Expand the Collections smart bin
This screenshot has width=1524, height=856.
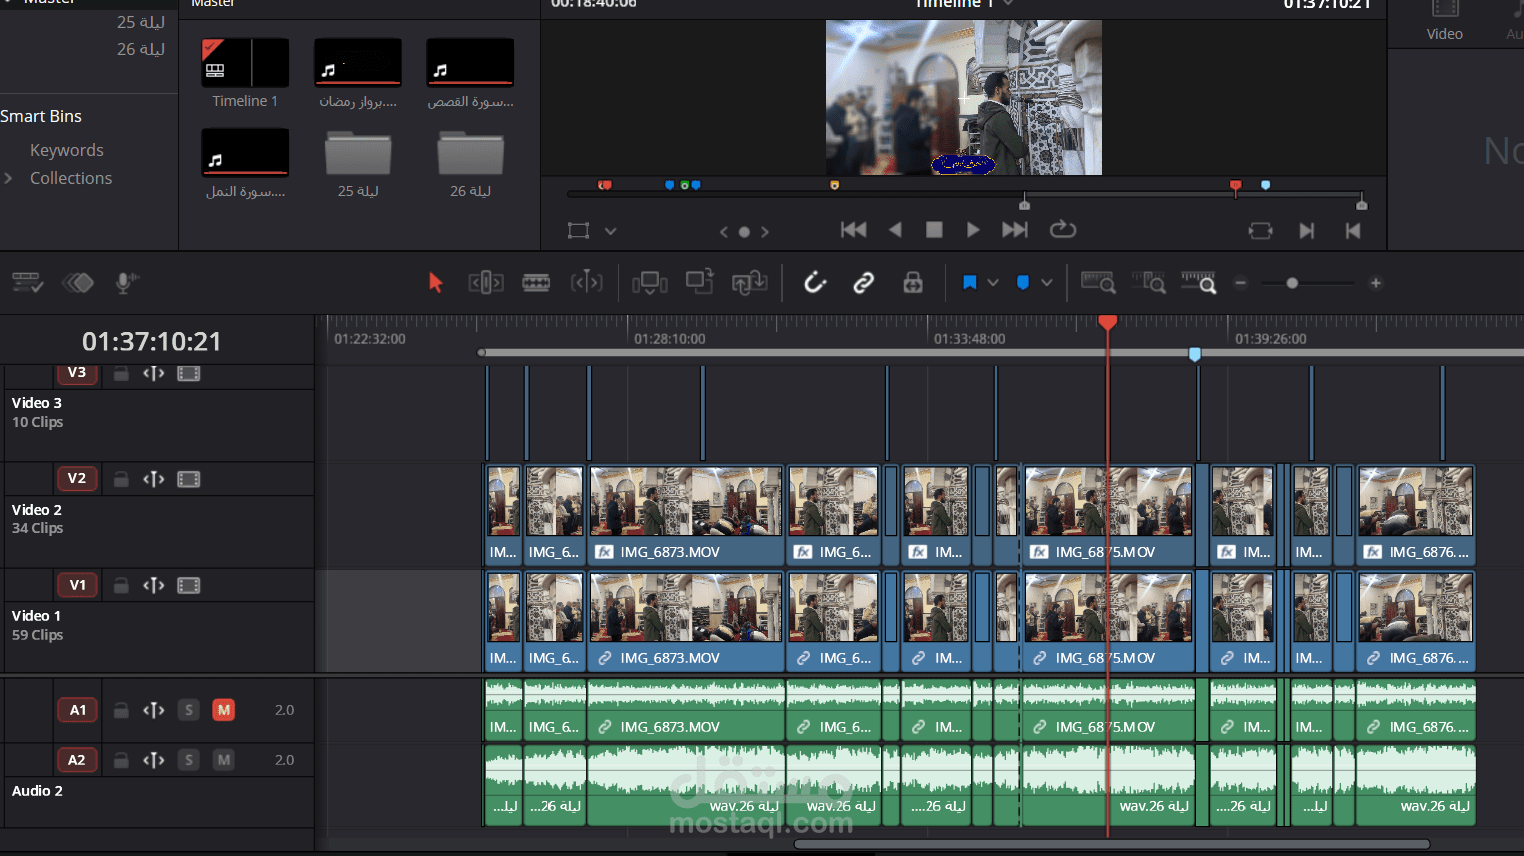9,178
